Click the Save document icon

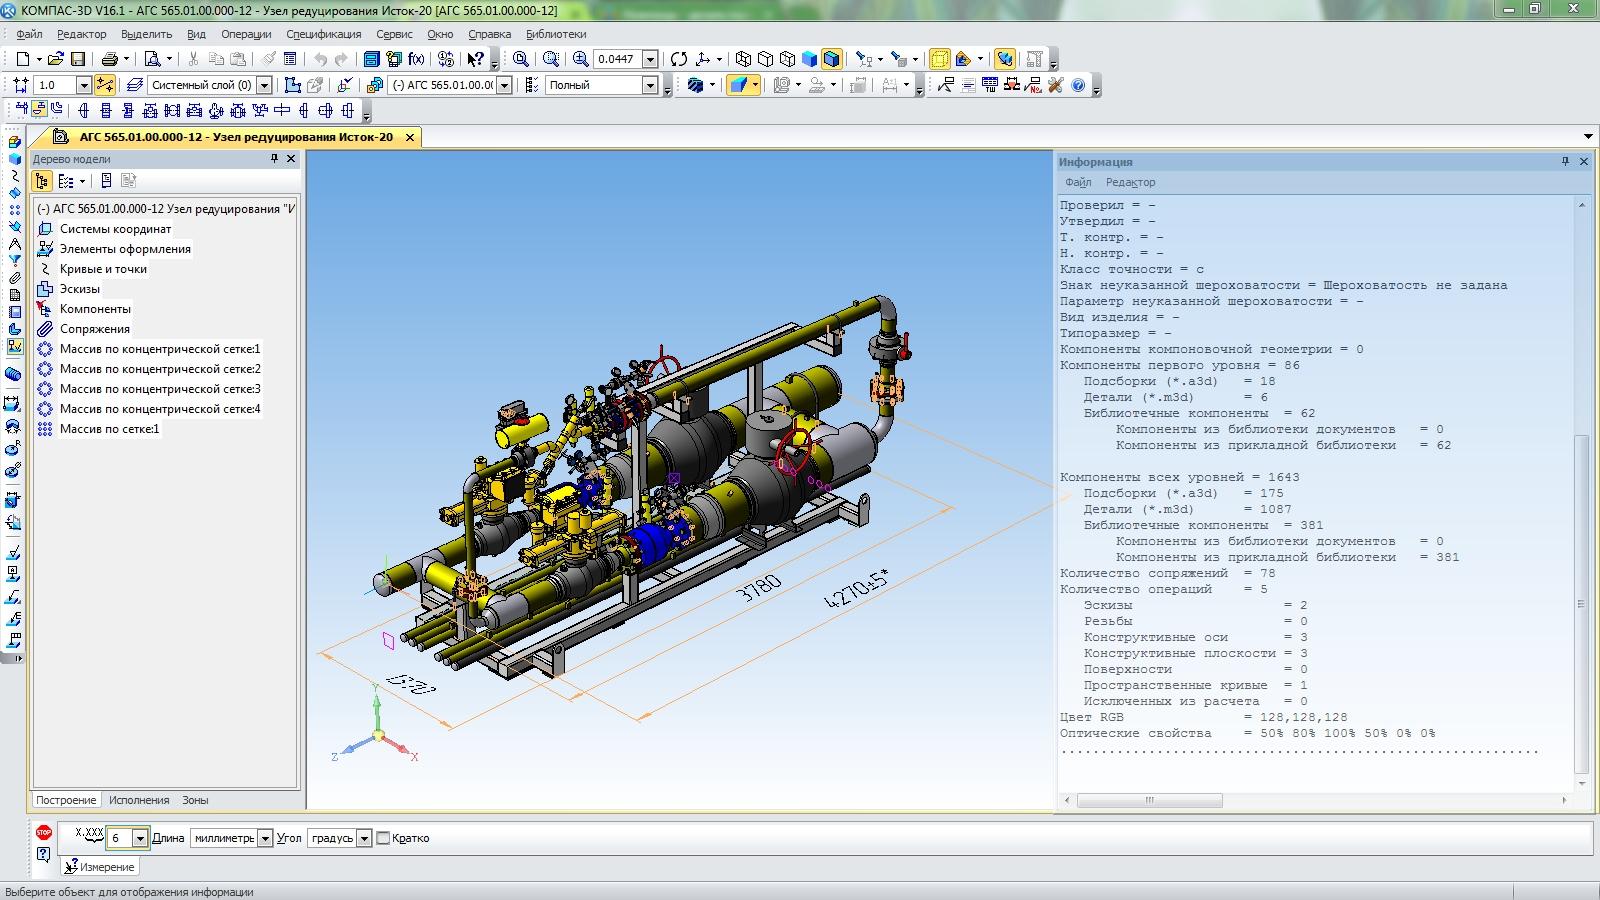click(78, 59)
